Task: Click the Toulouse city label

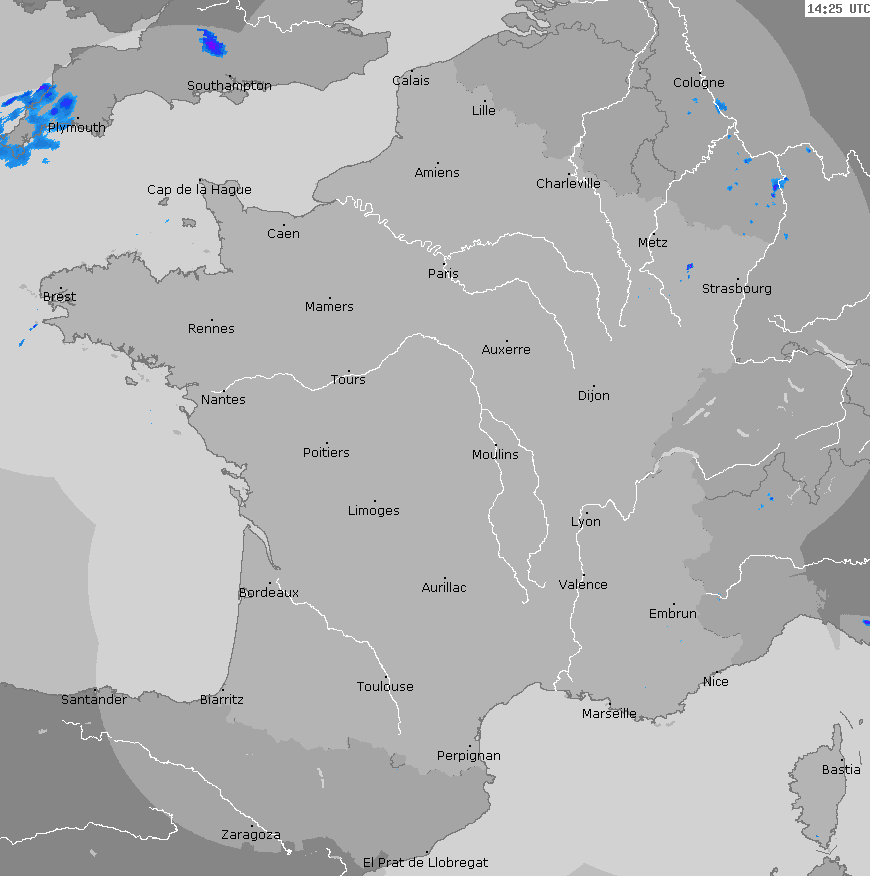Action: (385, 687)
